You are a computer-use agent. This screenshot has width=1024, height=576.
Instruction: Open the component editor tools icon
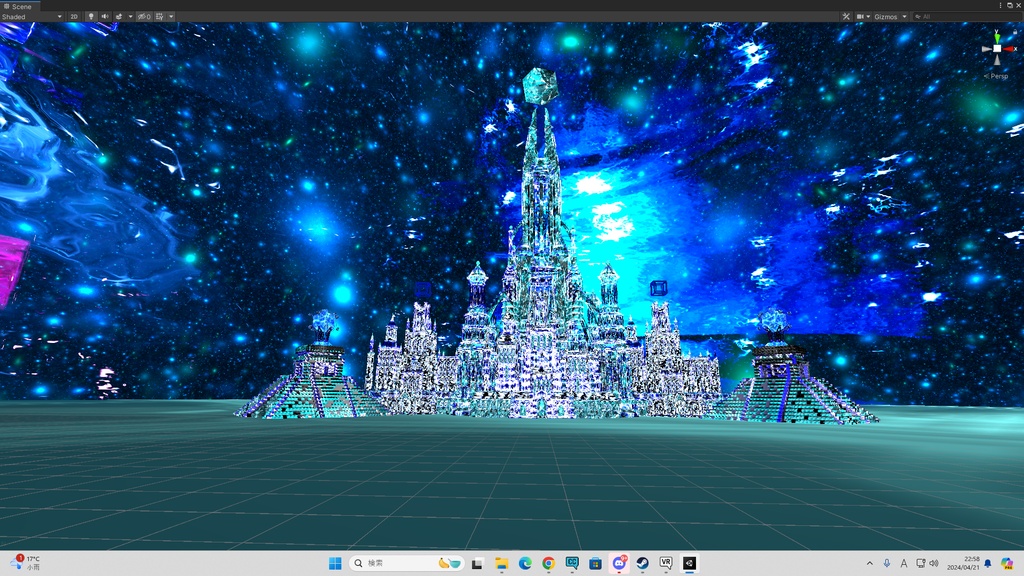(x=846, y=16)
